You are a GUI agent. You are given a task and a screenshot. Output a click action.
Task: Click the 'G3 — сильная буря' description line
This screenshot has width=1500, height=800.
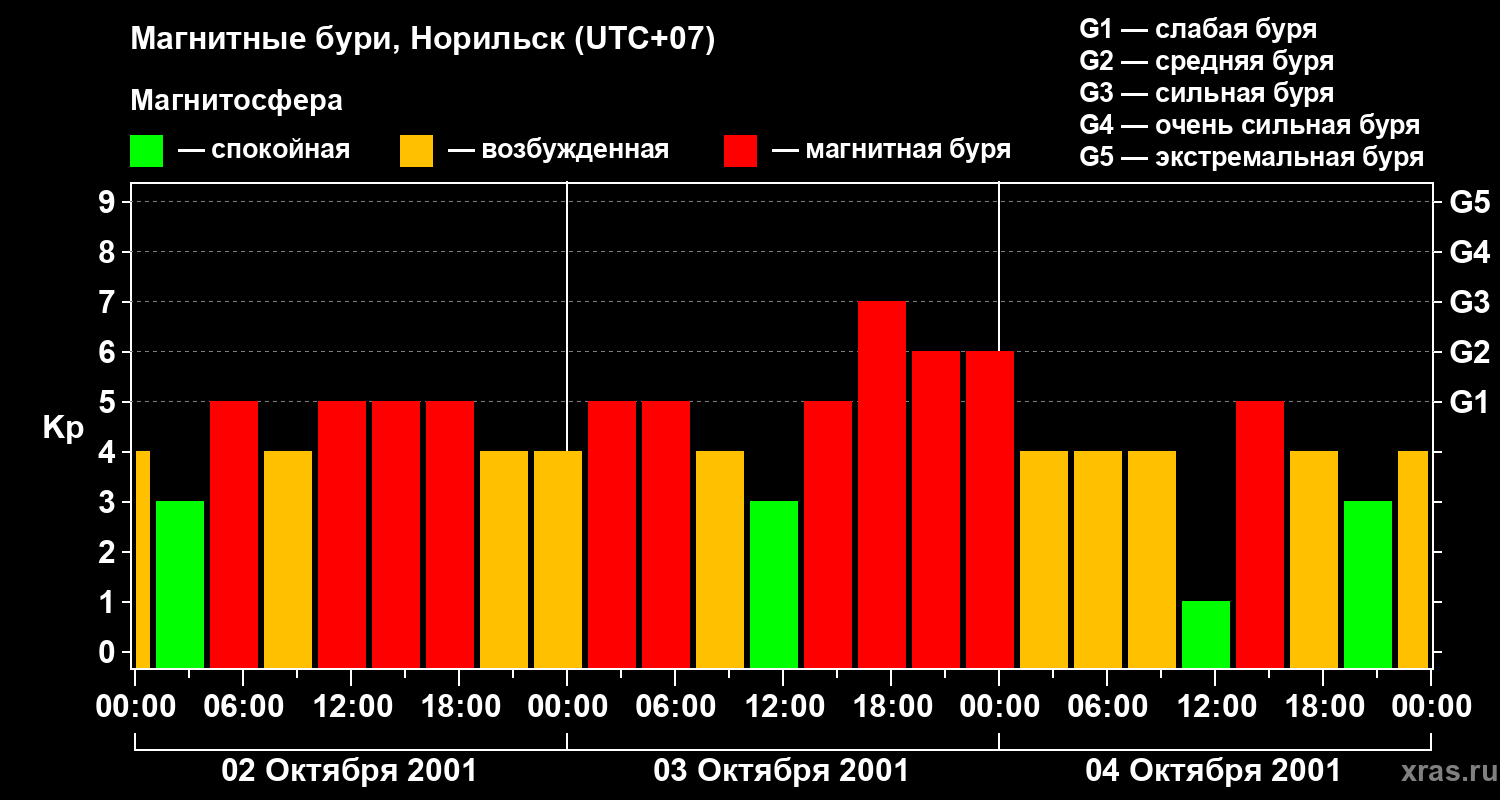coord(1206,93)
